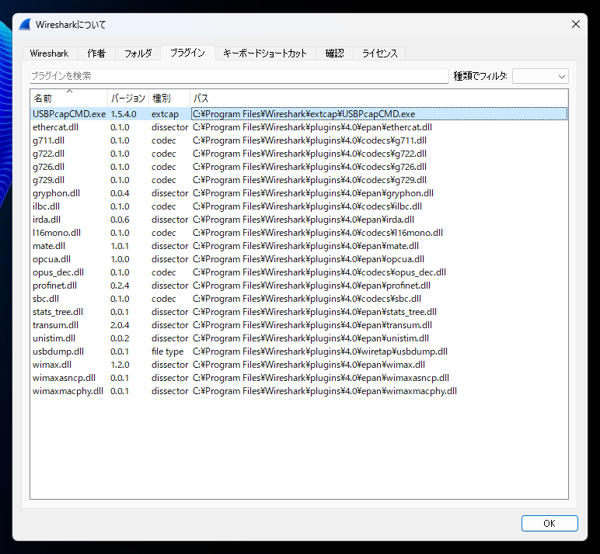Confirm with the OK button
Screen dimensions: 600x554
(x=549, y=523)
